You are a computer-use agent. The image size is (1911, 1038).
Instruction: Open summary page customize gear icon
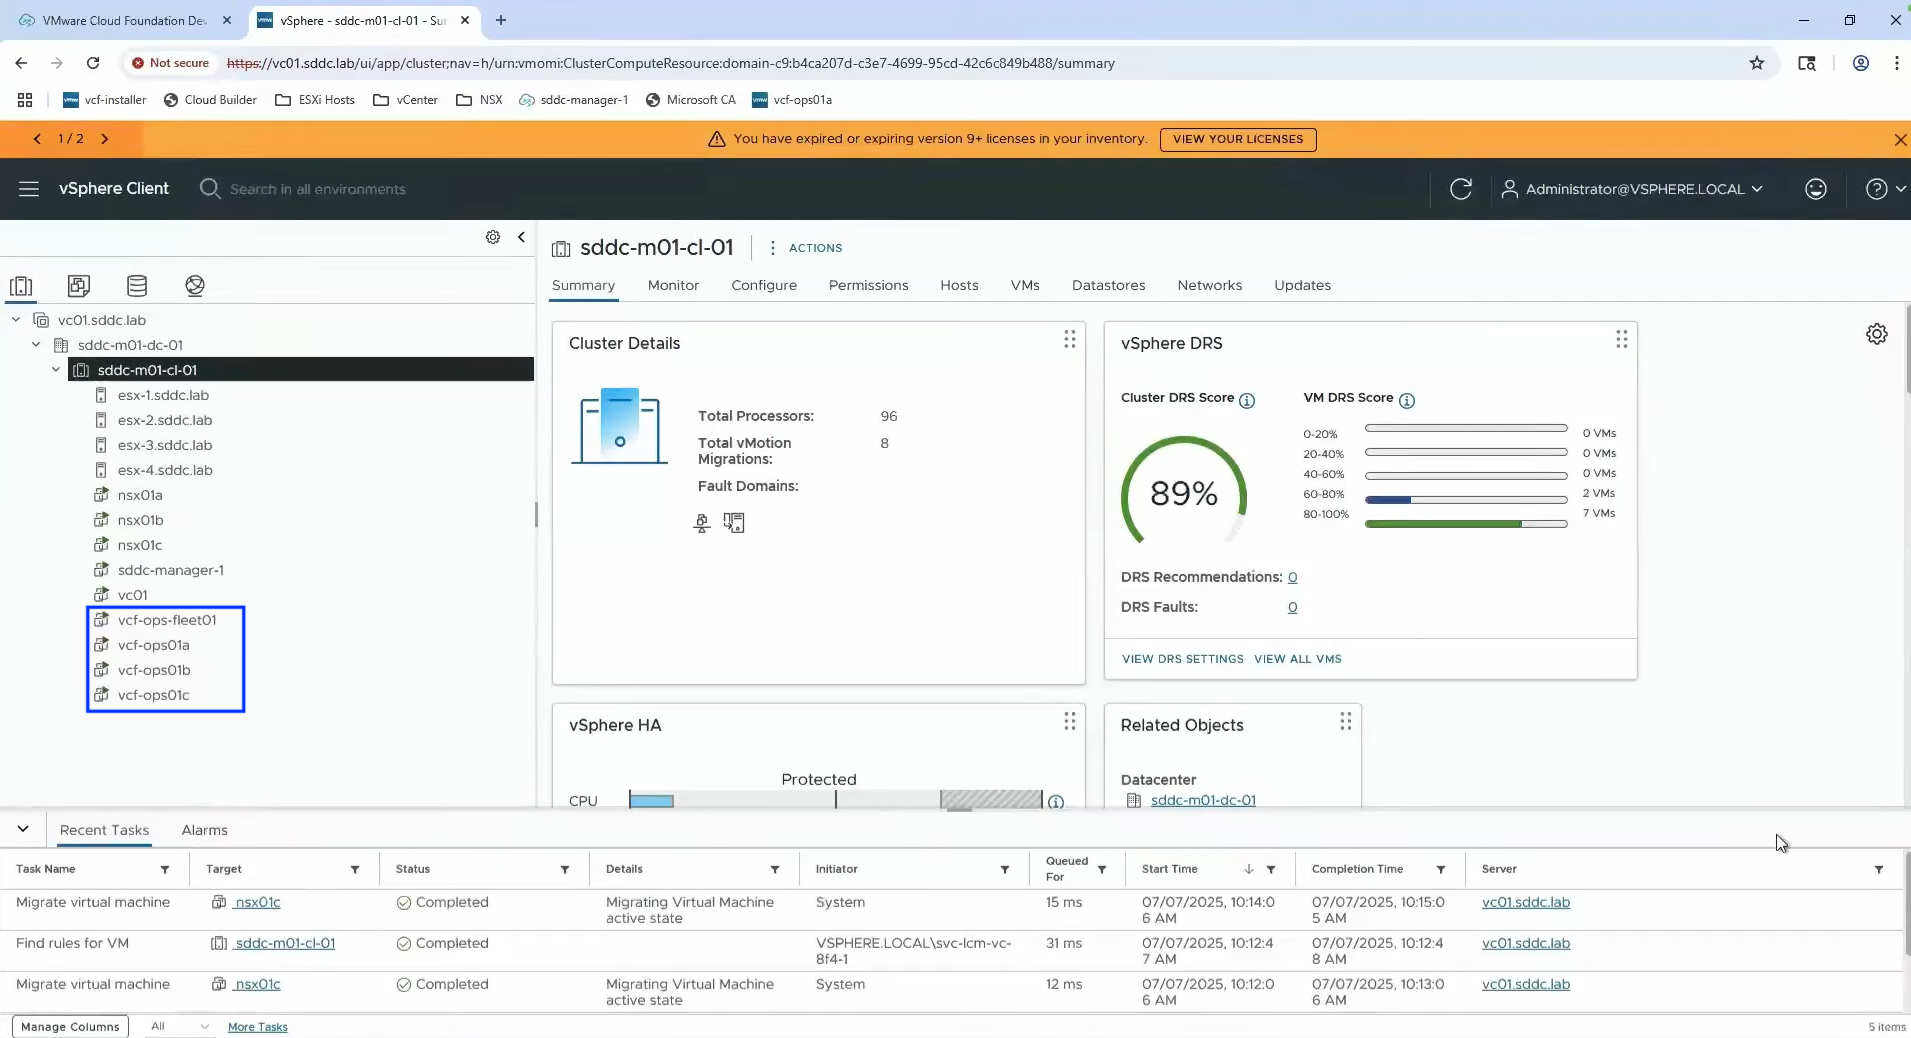[1876, 334]
